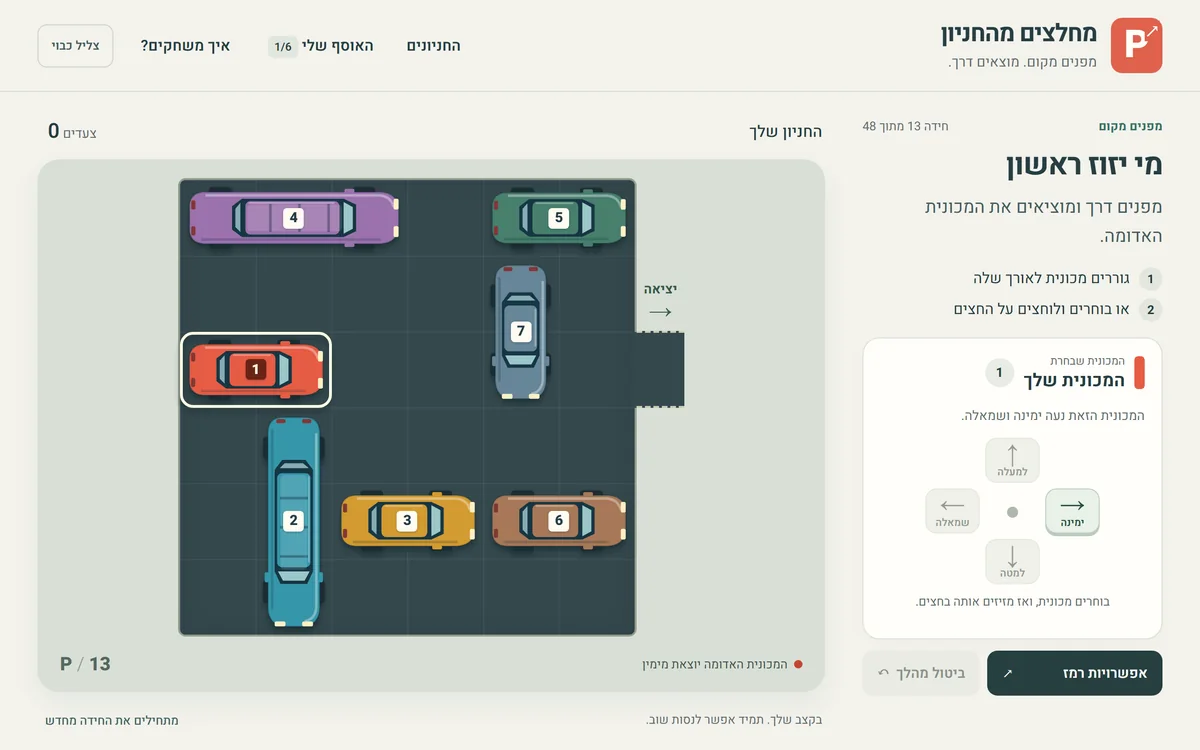Select the yellow taxi number 3
This screenshot has width=1200, height=750.
click(x=407, y=520)
